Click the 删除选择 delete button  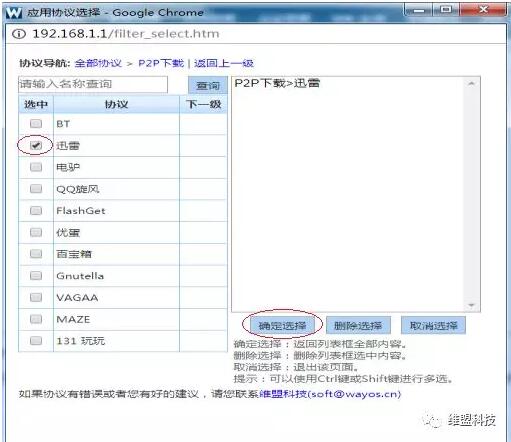[358, 325]
